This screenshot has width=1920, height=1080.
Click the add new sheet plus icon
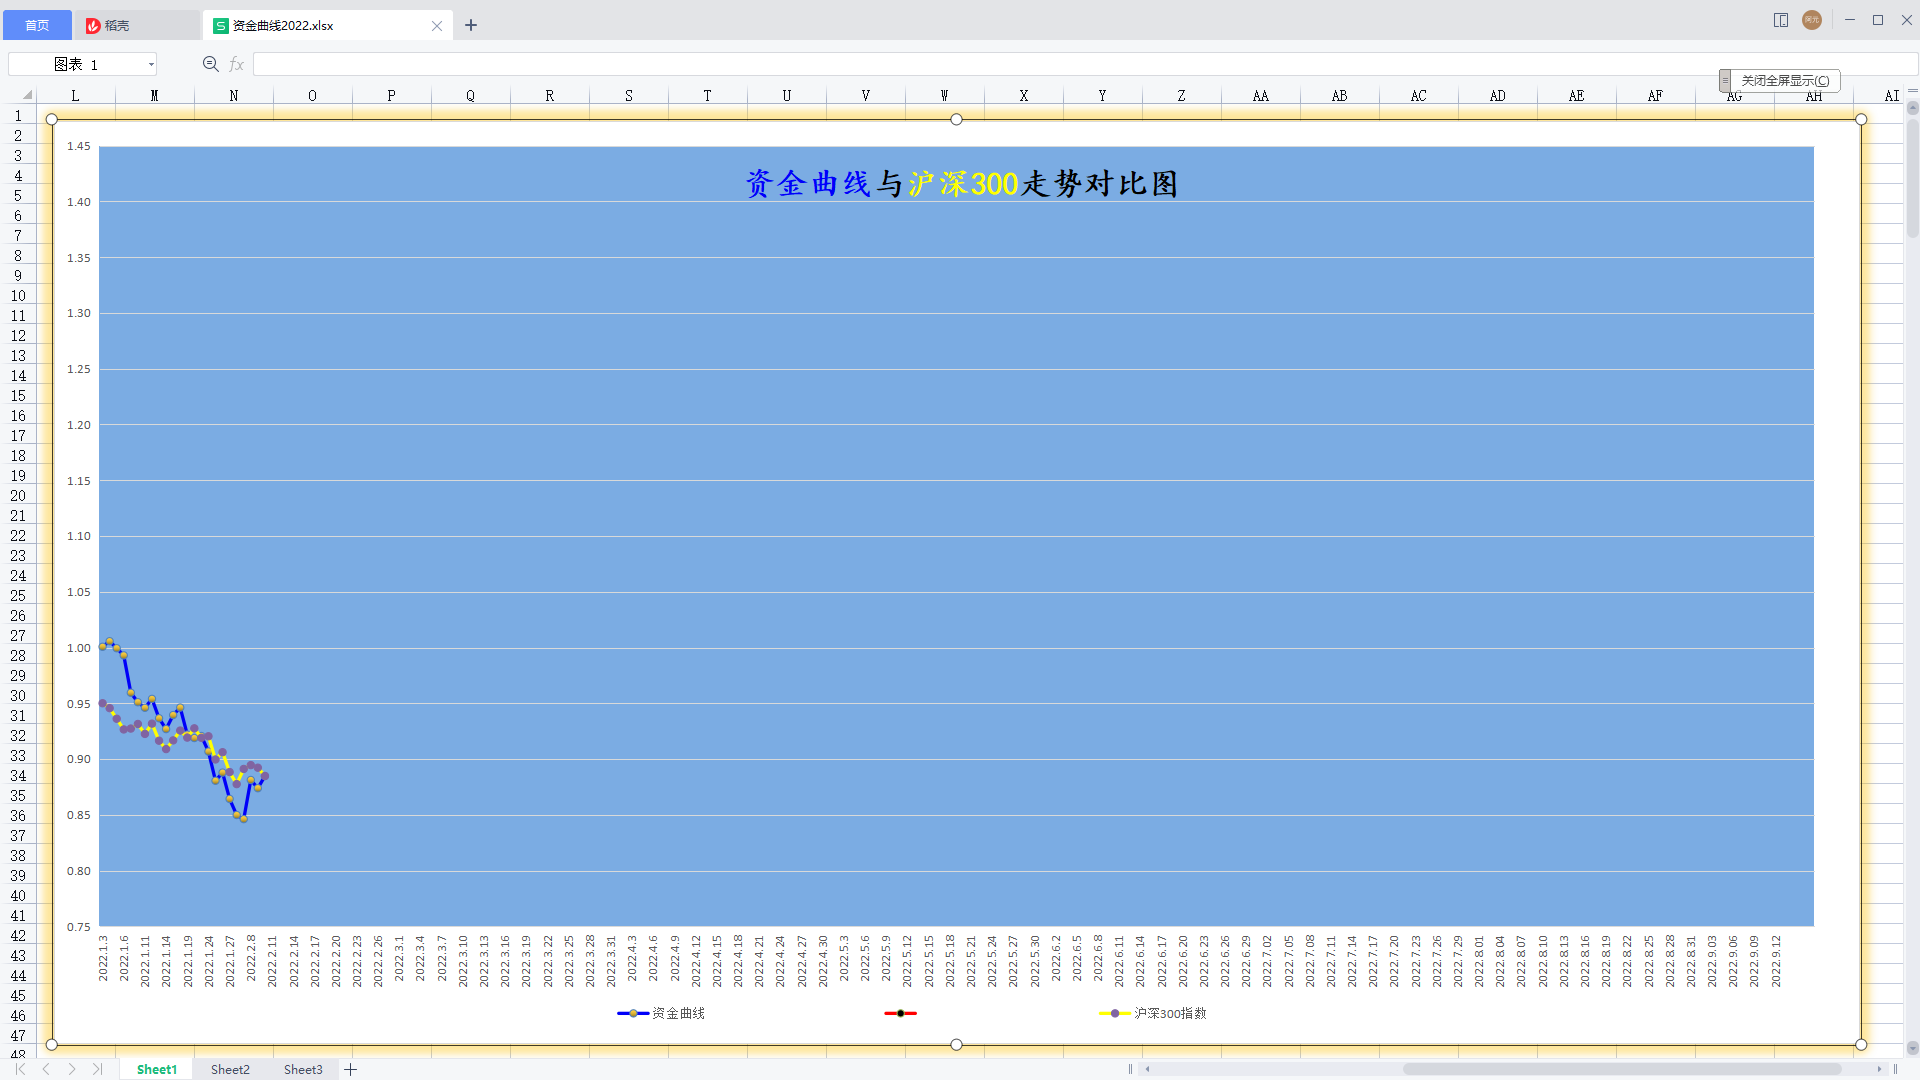pyautogui.click(x=349, y=1069)
